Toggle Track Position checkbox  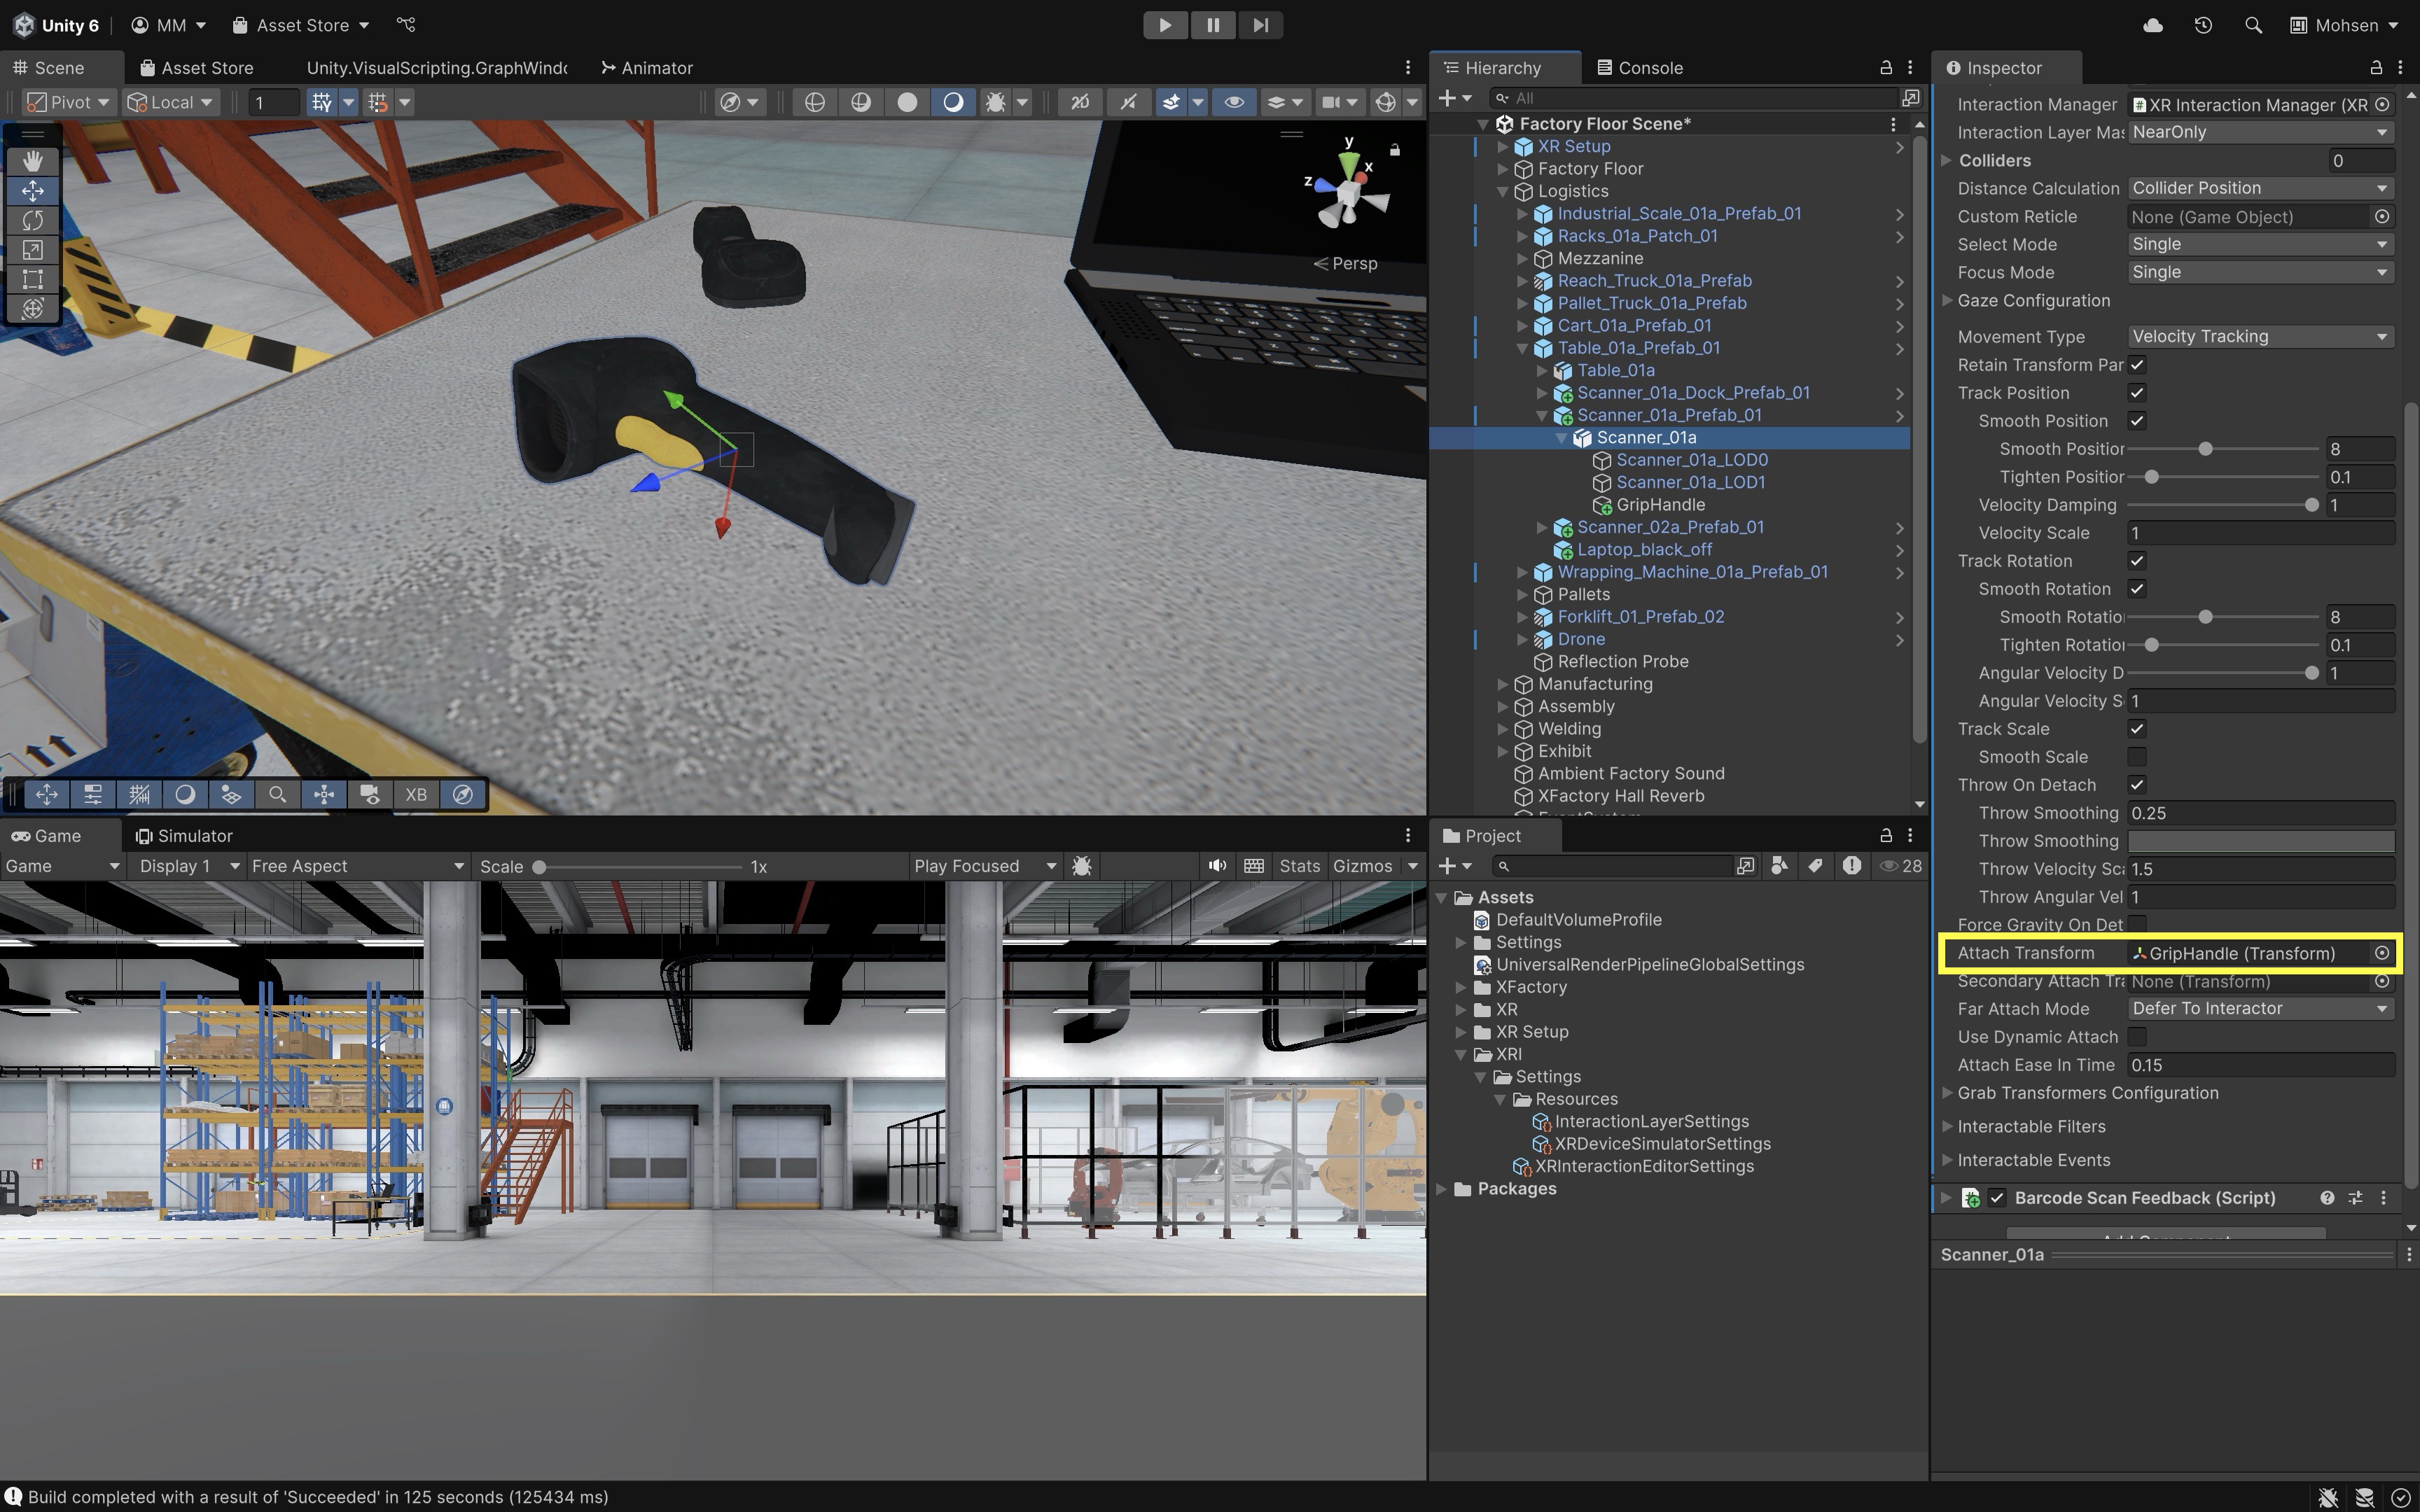2137,393
